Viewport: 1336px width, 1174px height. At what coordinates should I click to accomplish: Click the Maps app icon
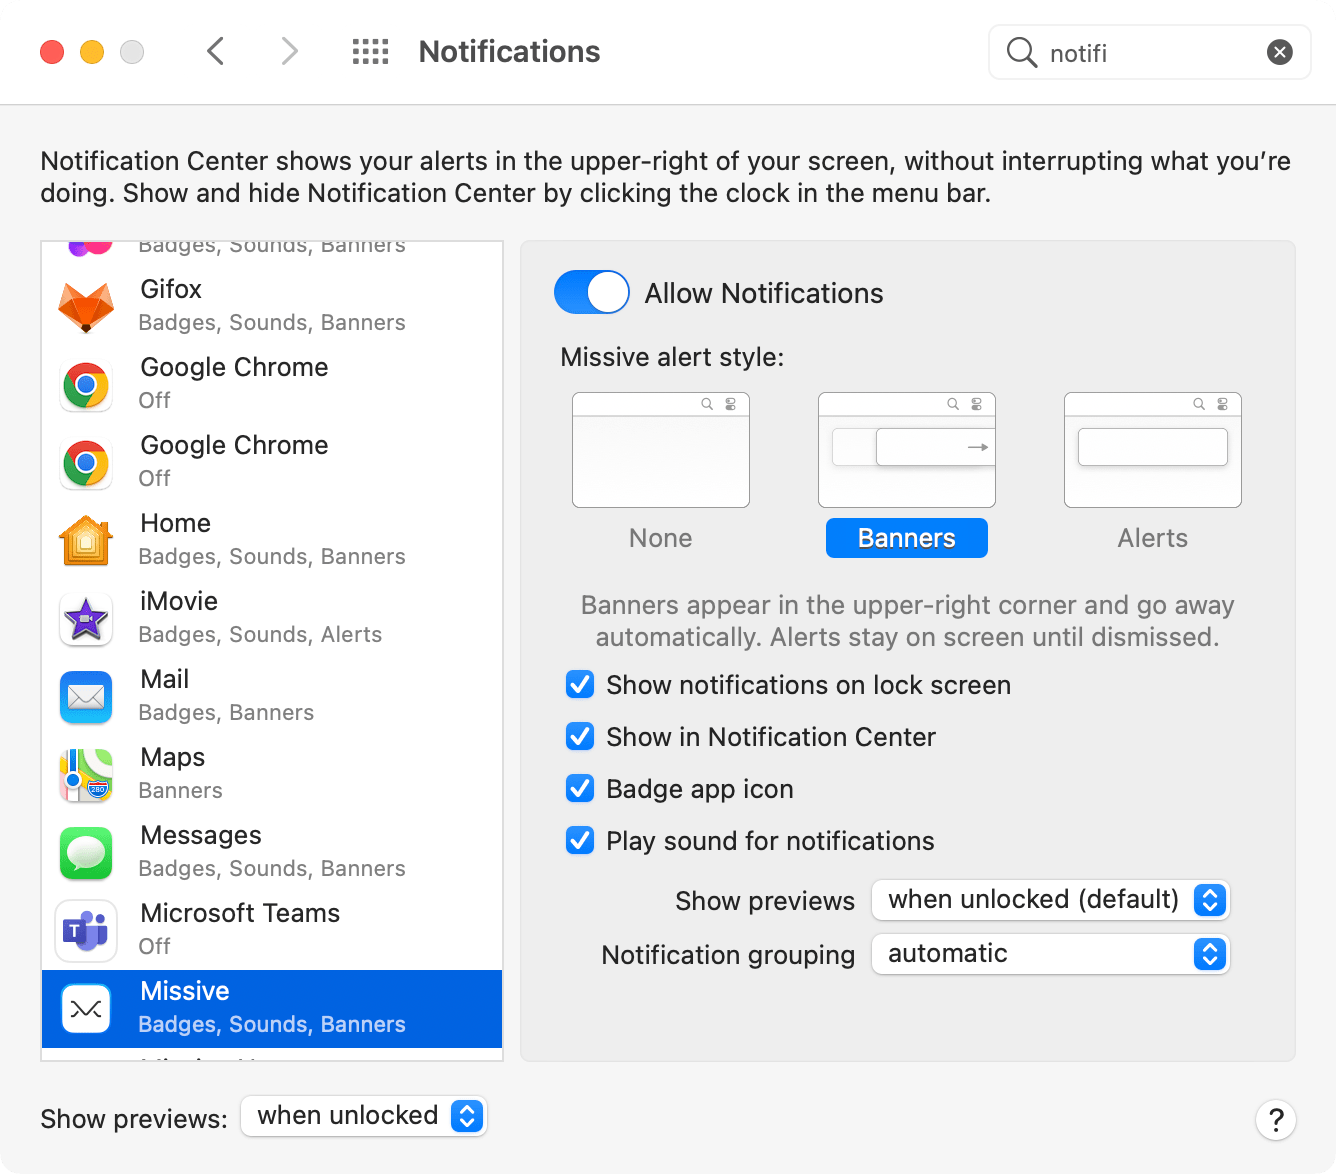pyautogui.click(x=86, y=775)
